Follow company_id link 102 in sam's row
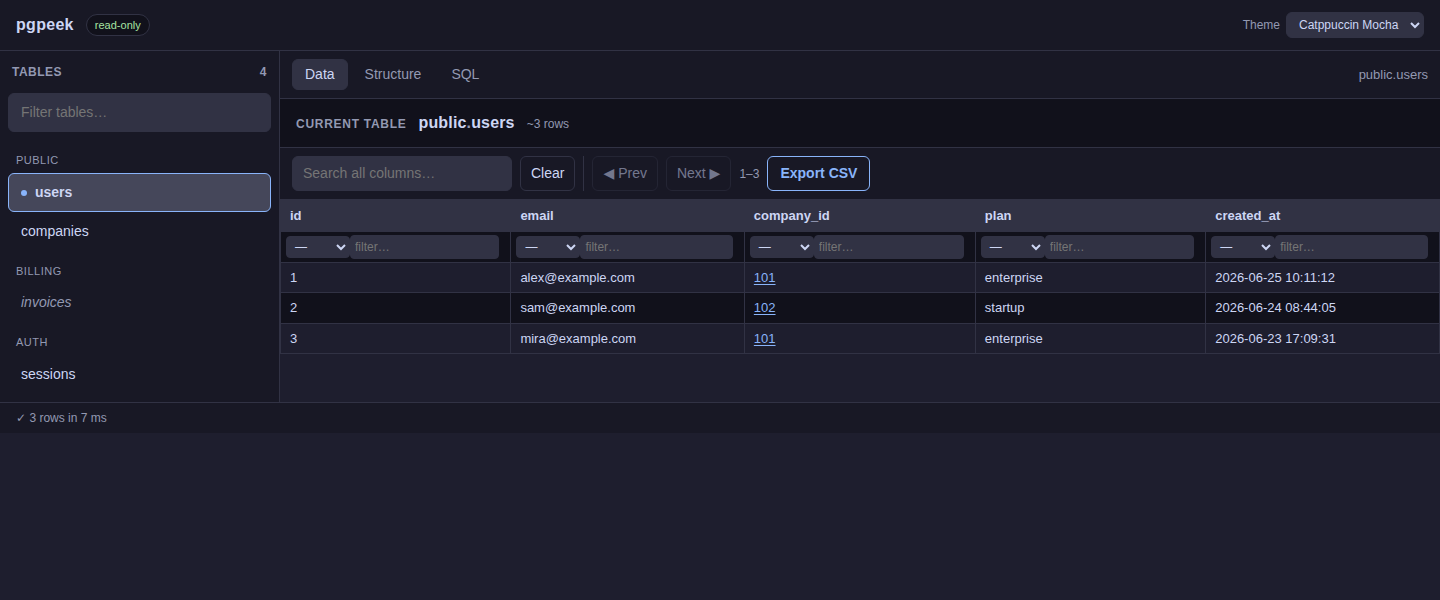1440x600 pixels. tap(764, 307)
